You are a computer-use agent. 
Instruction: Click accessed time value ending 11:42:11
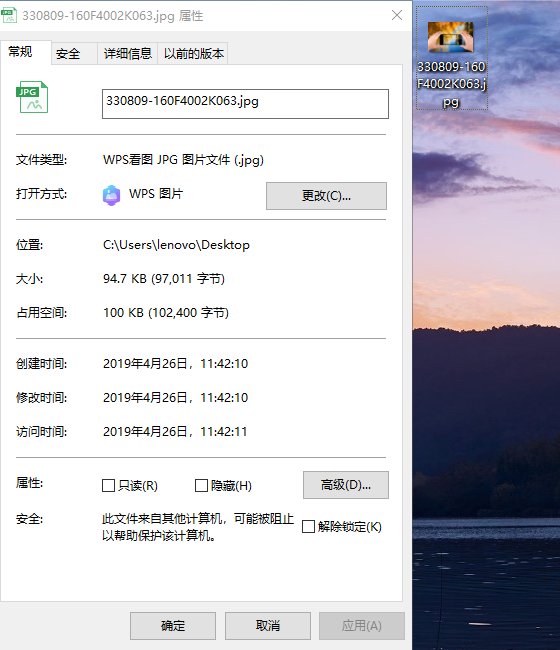[x=175, y=432]
